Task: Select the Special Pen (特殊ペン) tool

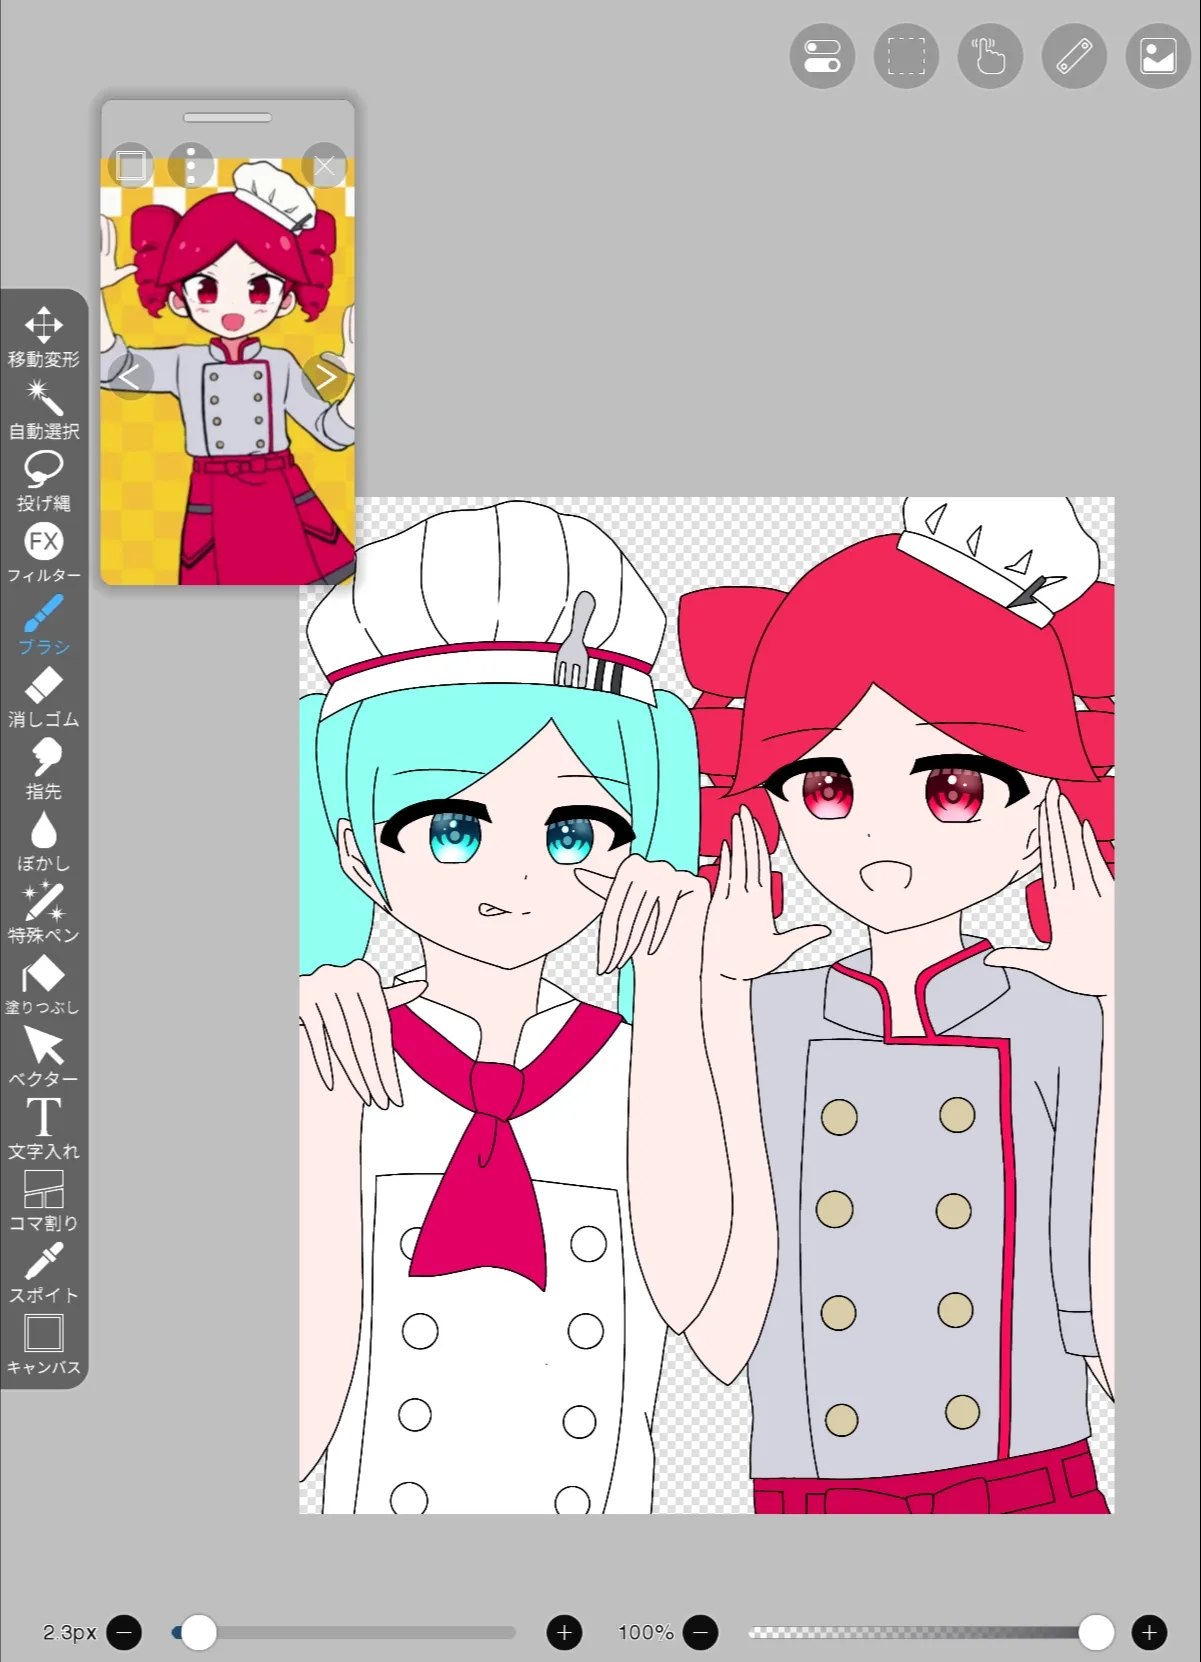Action: 44,913
